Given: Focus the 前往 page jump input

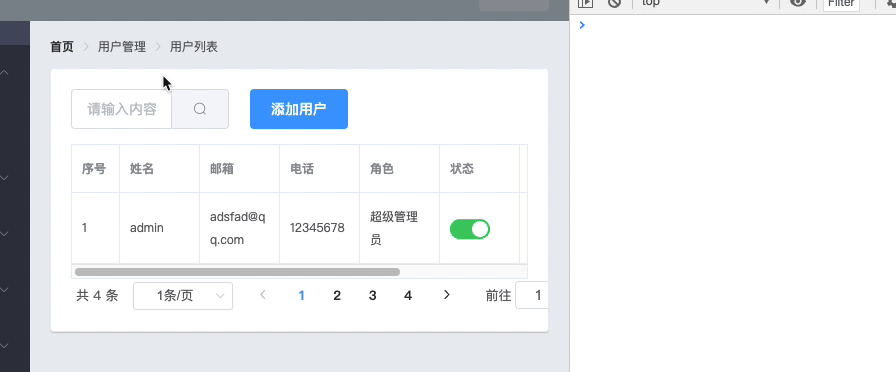Looking at the screenshot, I should coord(532,295).
